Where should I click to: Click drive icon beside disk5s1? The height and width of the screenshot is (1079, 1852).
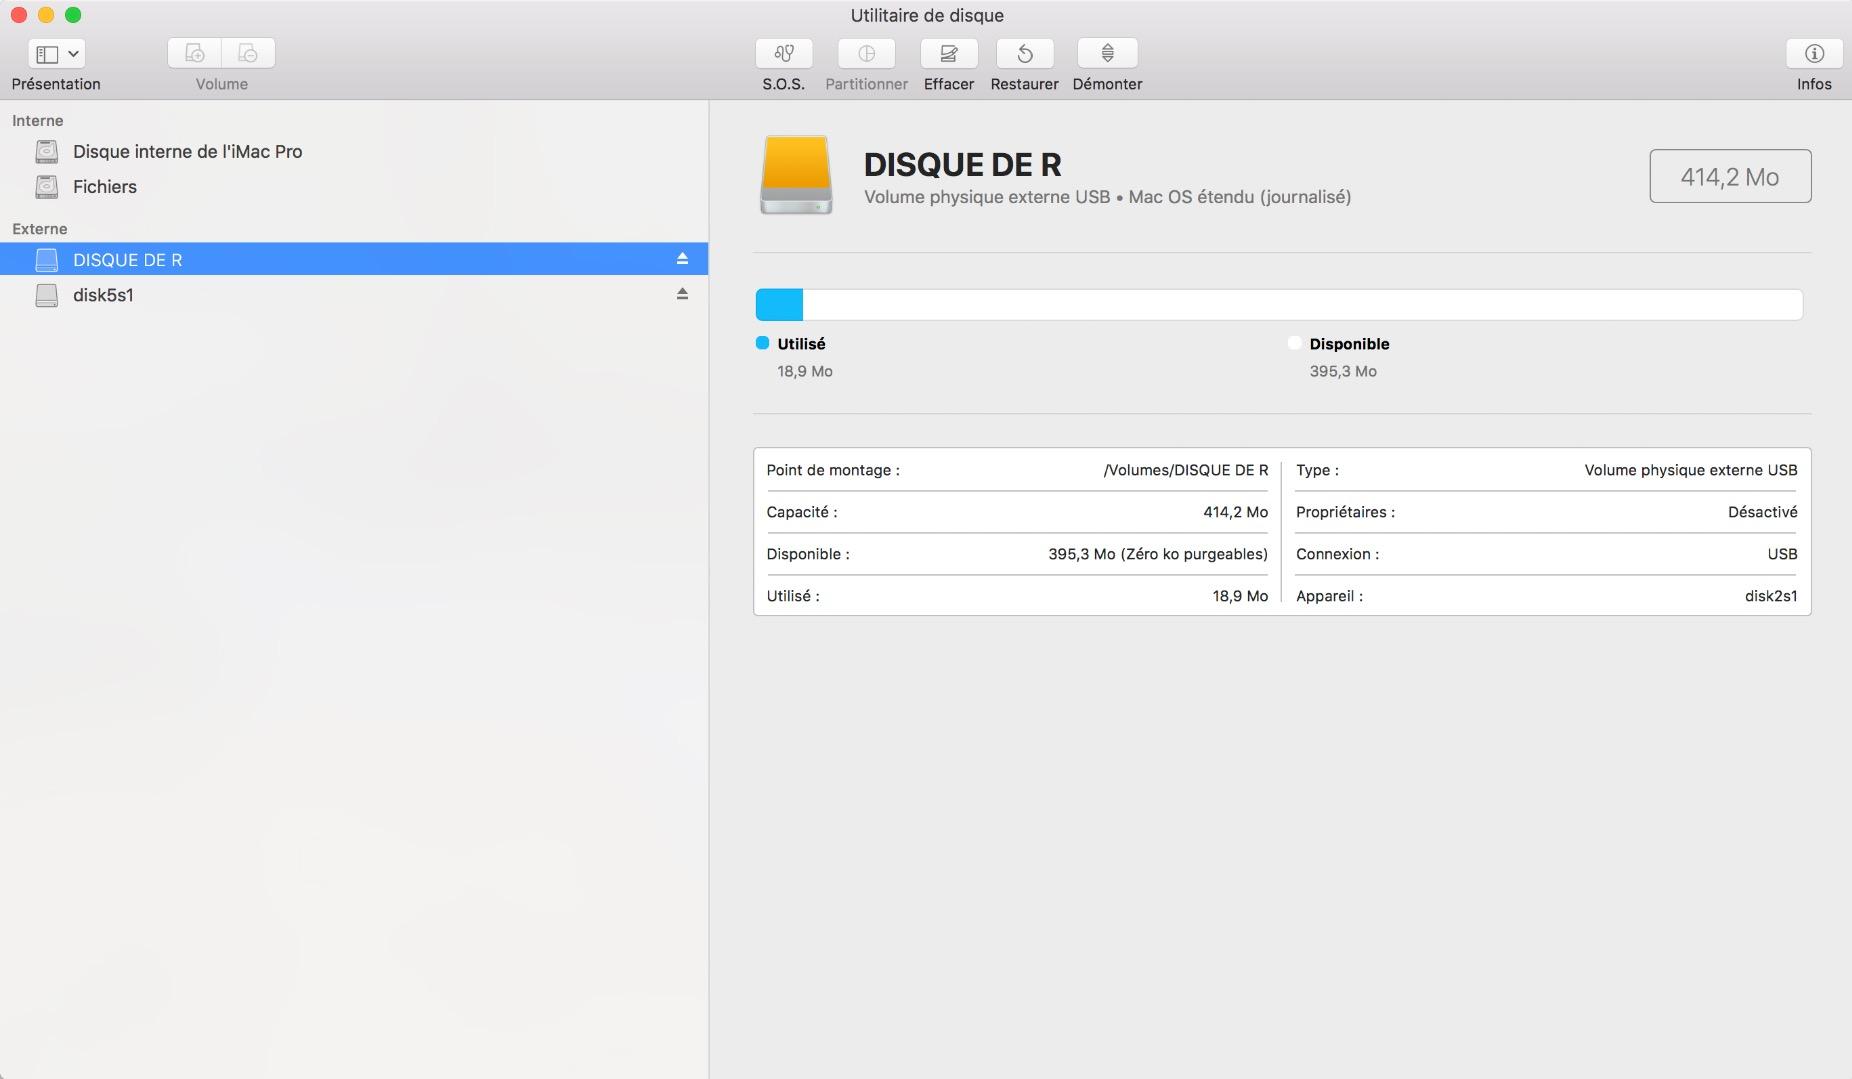coord(46,295)
